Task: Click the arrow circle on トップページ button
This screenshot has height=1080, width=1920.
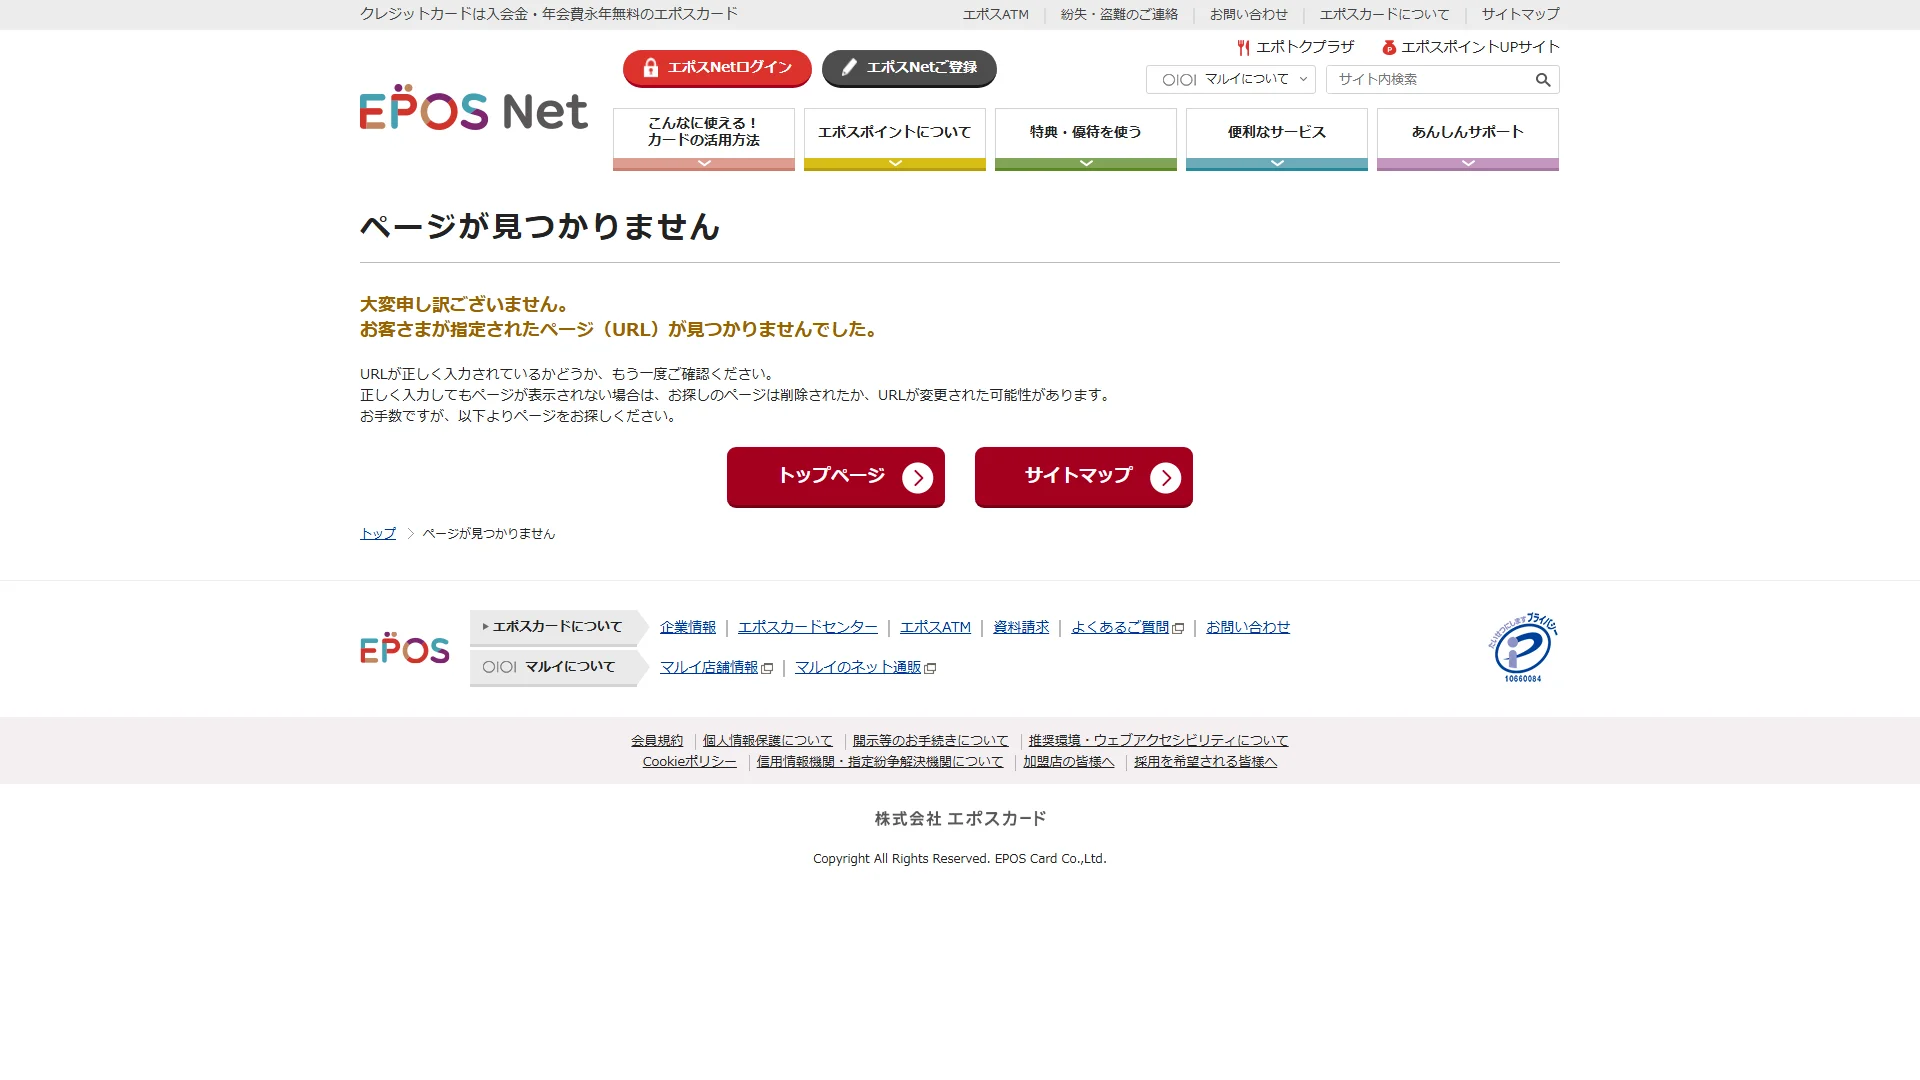Action: coord(917,478)
